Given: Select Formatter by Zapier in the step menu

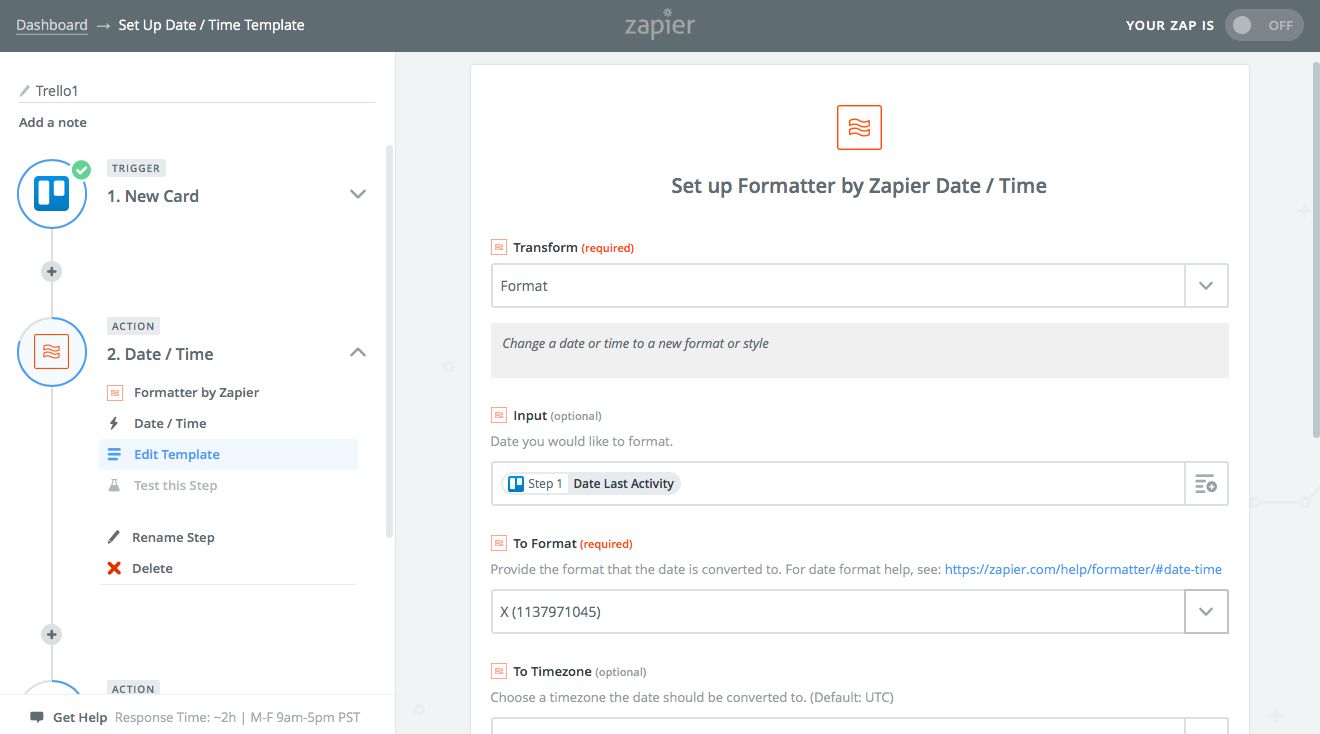Looking at the screenshot, I should click(196, 392).
